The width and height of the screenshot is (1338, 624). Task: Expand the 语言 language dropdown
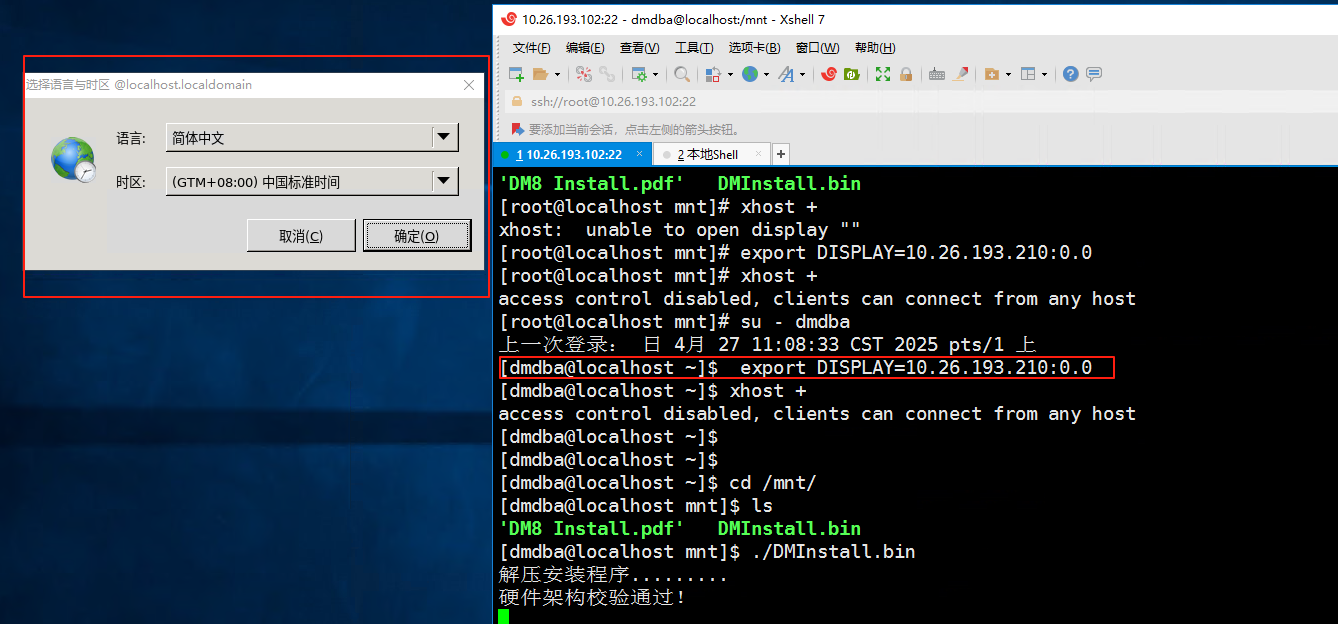click(444, 138)
